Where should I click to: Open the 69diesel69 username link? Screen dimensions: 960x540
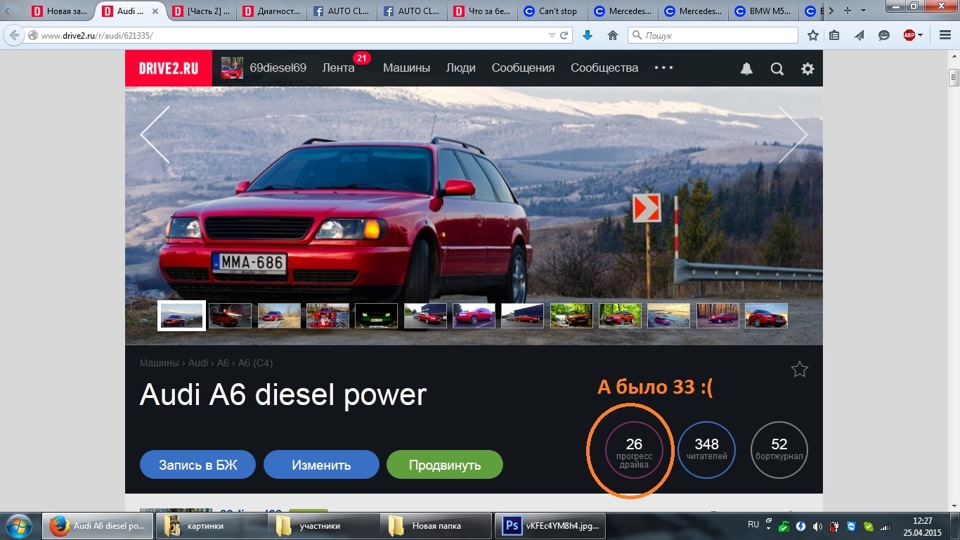pos(278,68)
